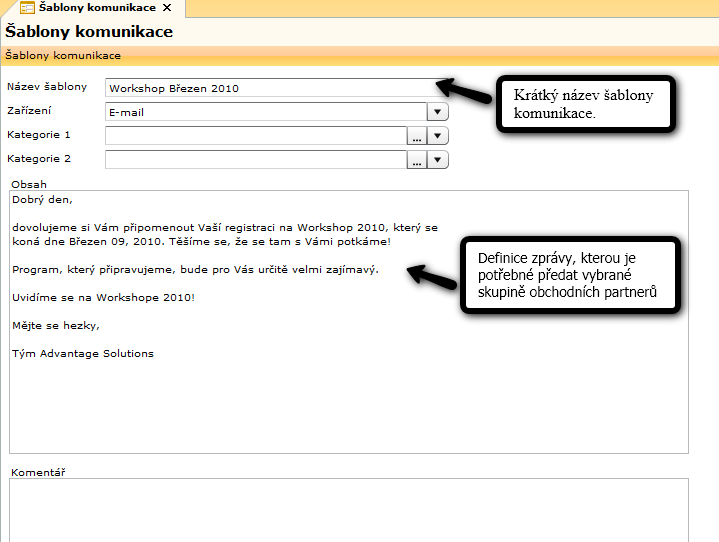Viewport: 719px width, 542px height.
Task: Focus the Název šablony text field
Action: 270,88
